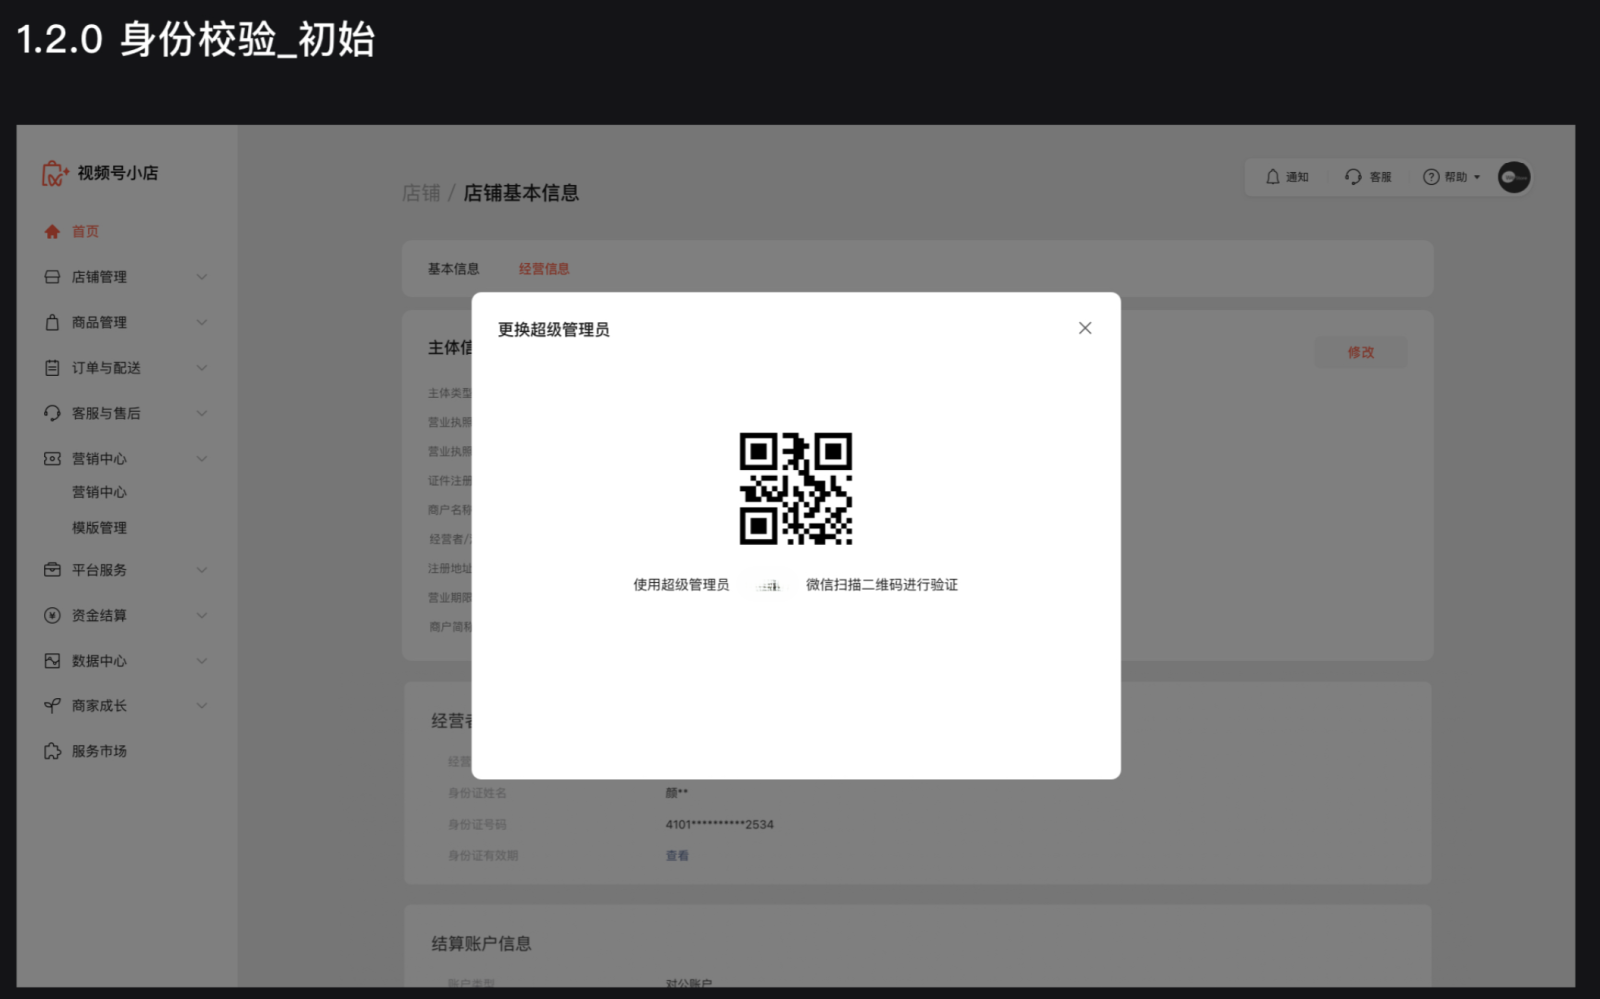Click the 营销中心 coupon icon
The image size is (1600, 999).
(x=52, y=459)
